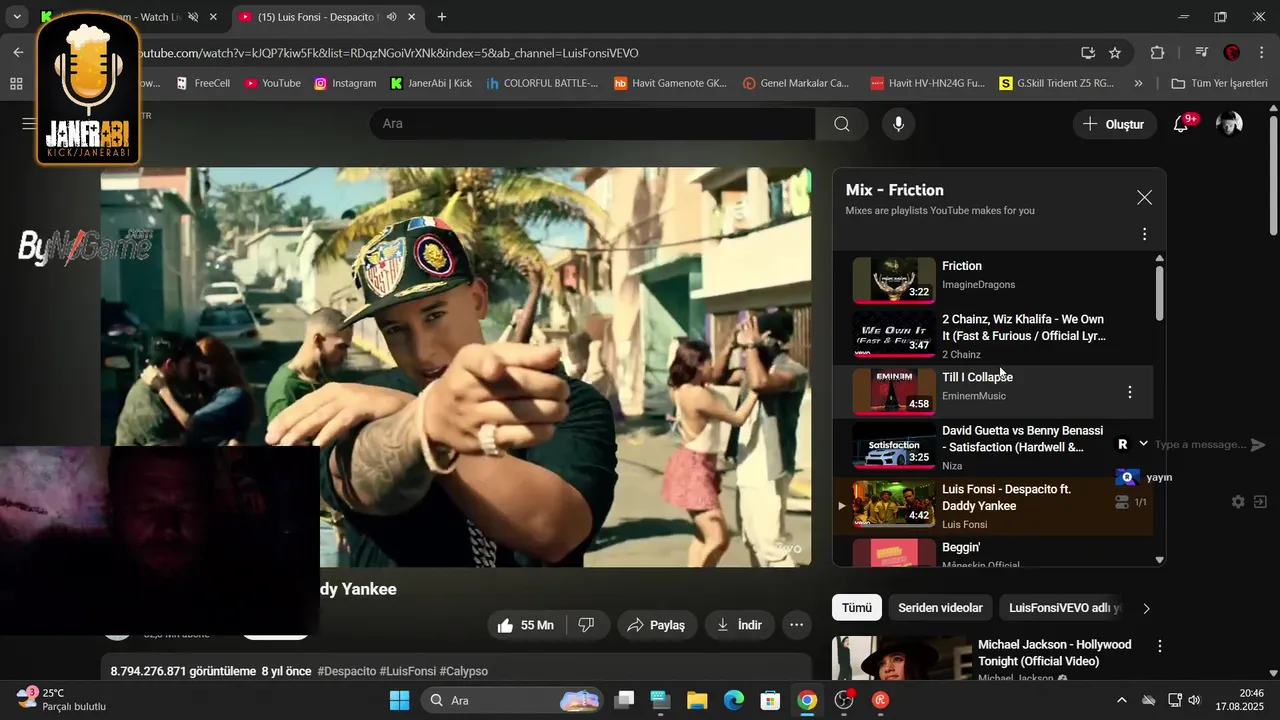
Task: Open Michael Jackson Hollywood Tonight video
Action: pos(1054,653)
